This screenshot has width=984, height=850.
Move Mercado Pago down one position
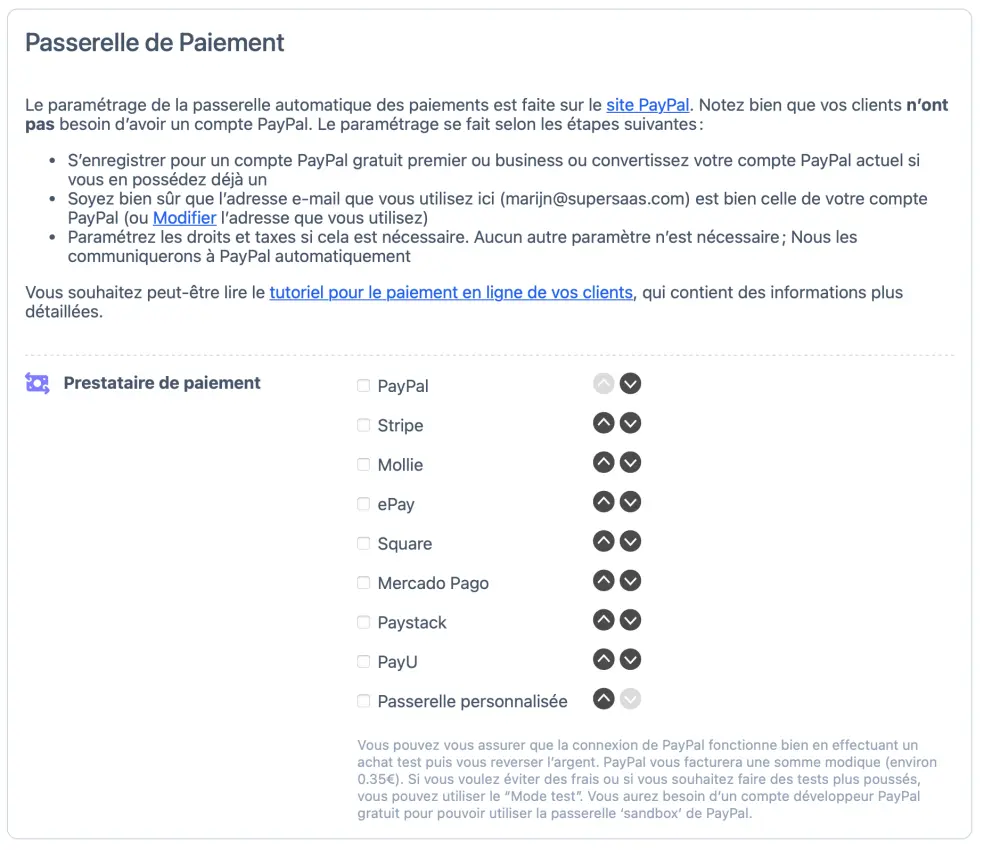pos(630,580)
